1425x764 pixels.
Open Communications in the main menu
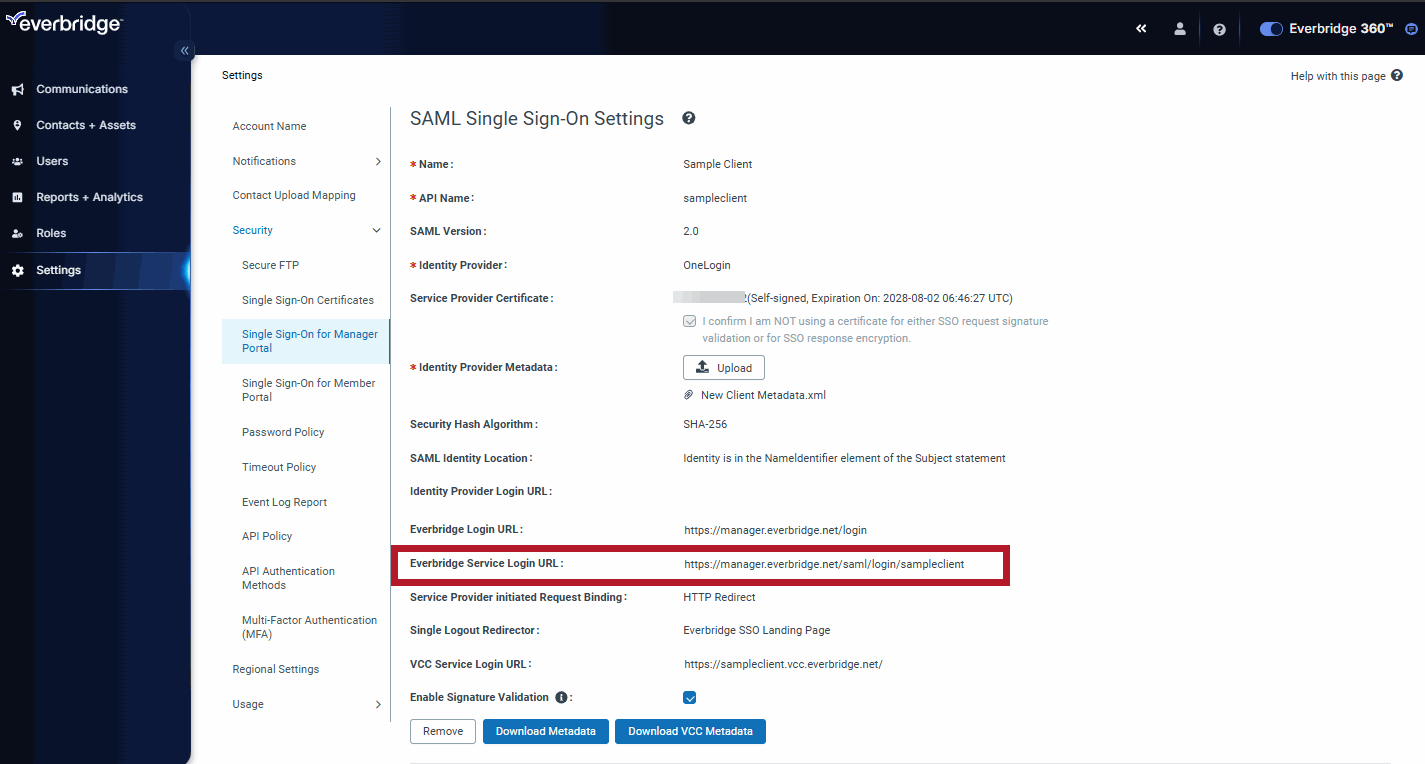click(82, 89)
